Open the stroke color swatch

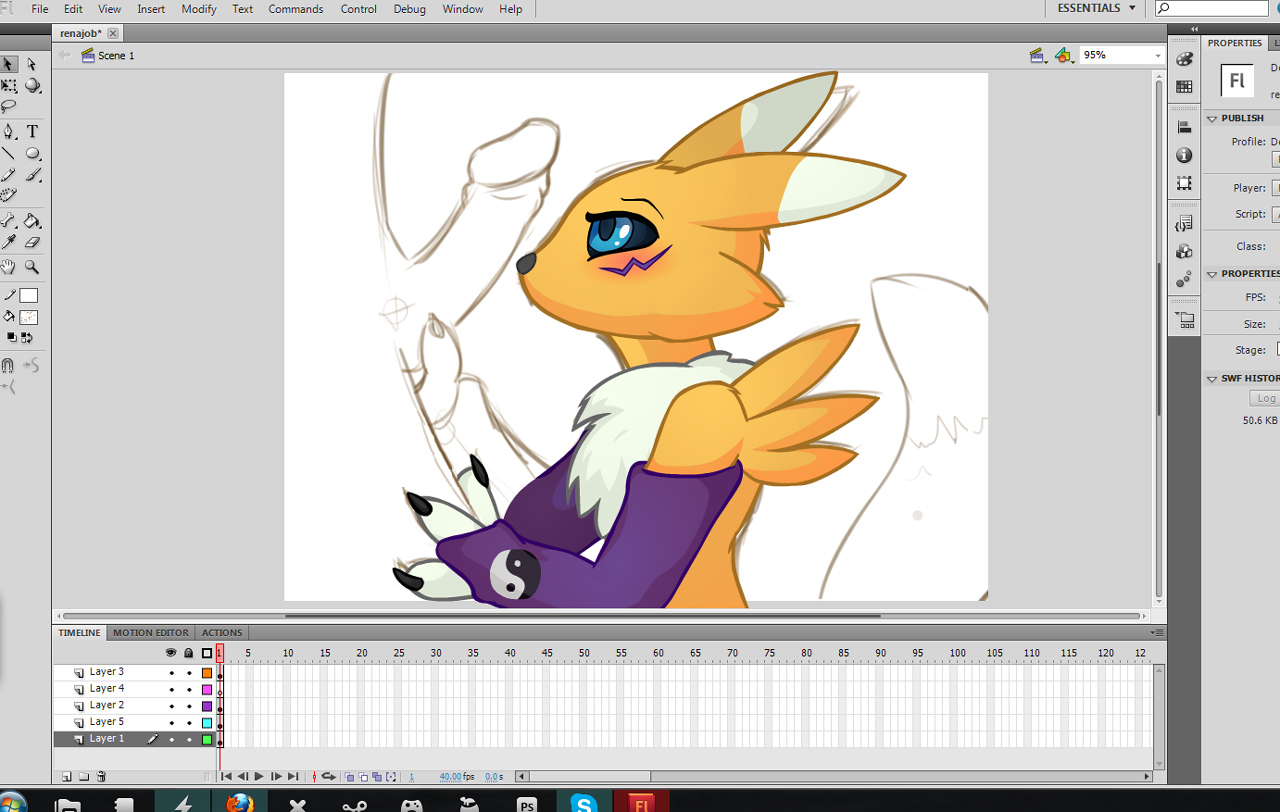(29, 296)
